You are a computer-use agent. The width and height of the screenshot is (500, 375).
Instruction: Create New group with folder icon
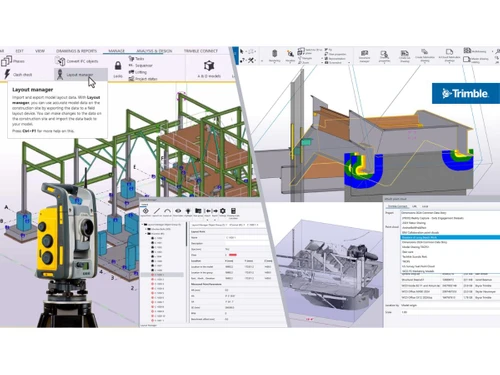coord(198,211)
